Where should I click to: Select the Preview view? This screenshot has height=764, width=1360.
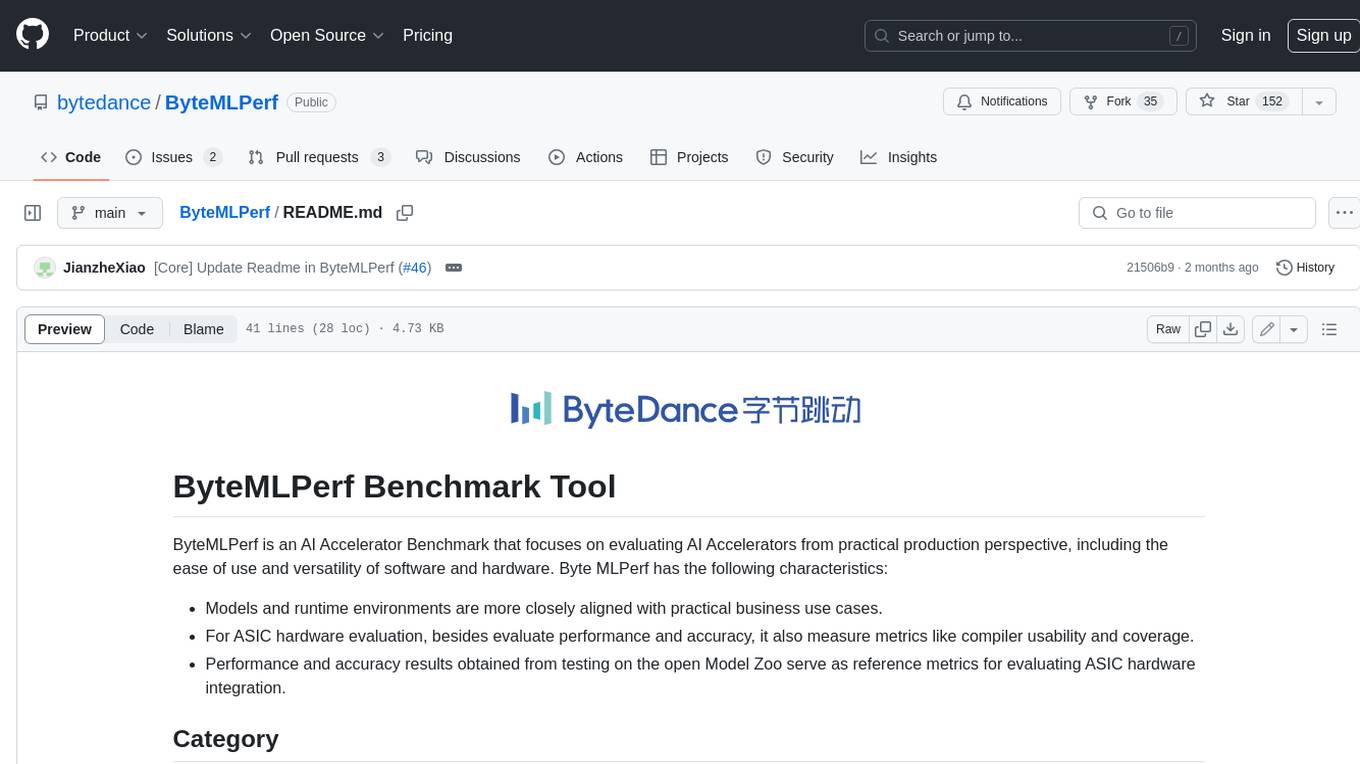pos(65,329)
